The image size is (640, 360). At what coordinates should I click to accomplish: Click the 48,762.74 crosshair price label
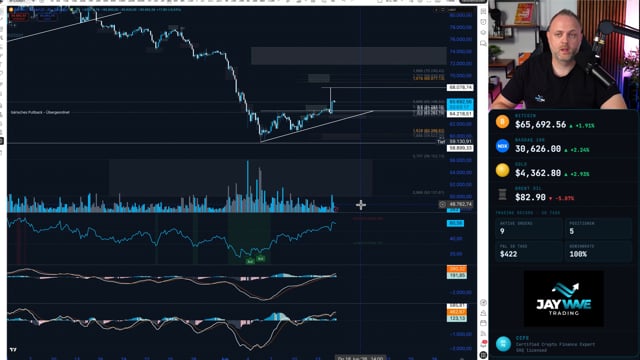tap(460, 204)
